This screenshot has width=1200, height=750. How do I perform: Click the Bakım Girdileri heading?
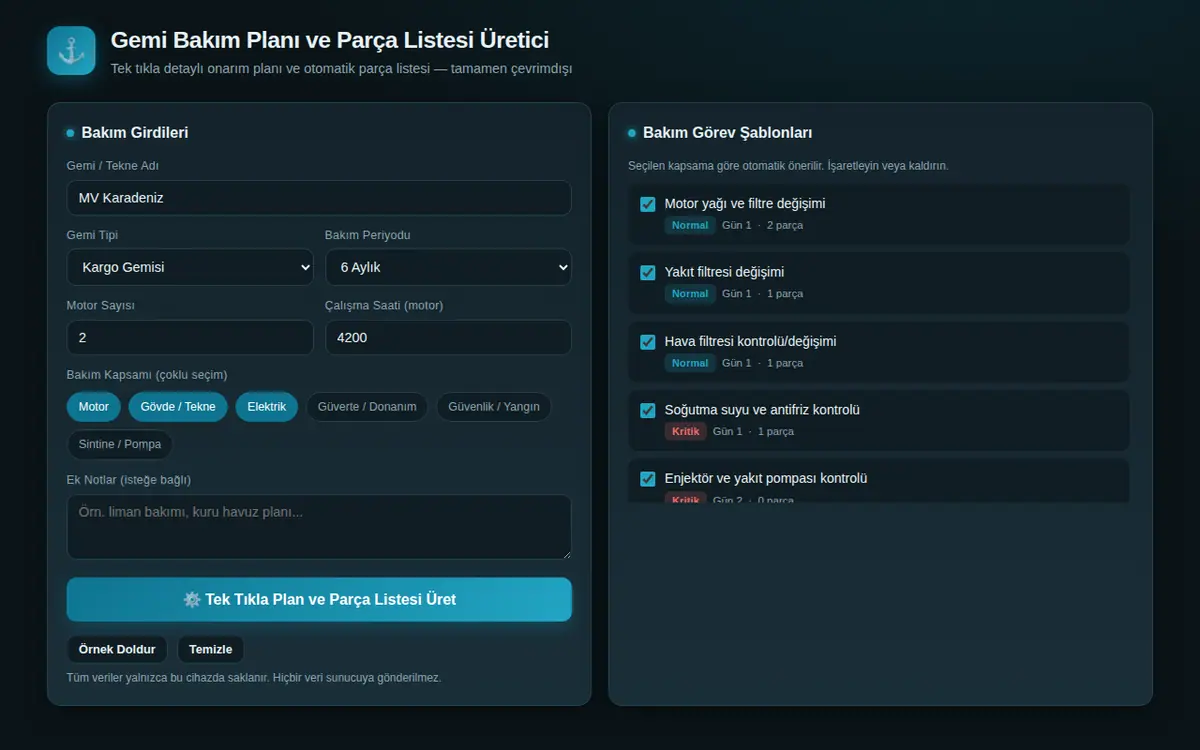pos(135,133)
